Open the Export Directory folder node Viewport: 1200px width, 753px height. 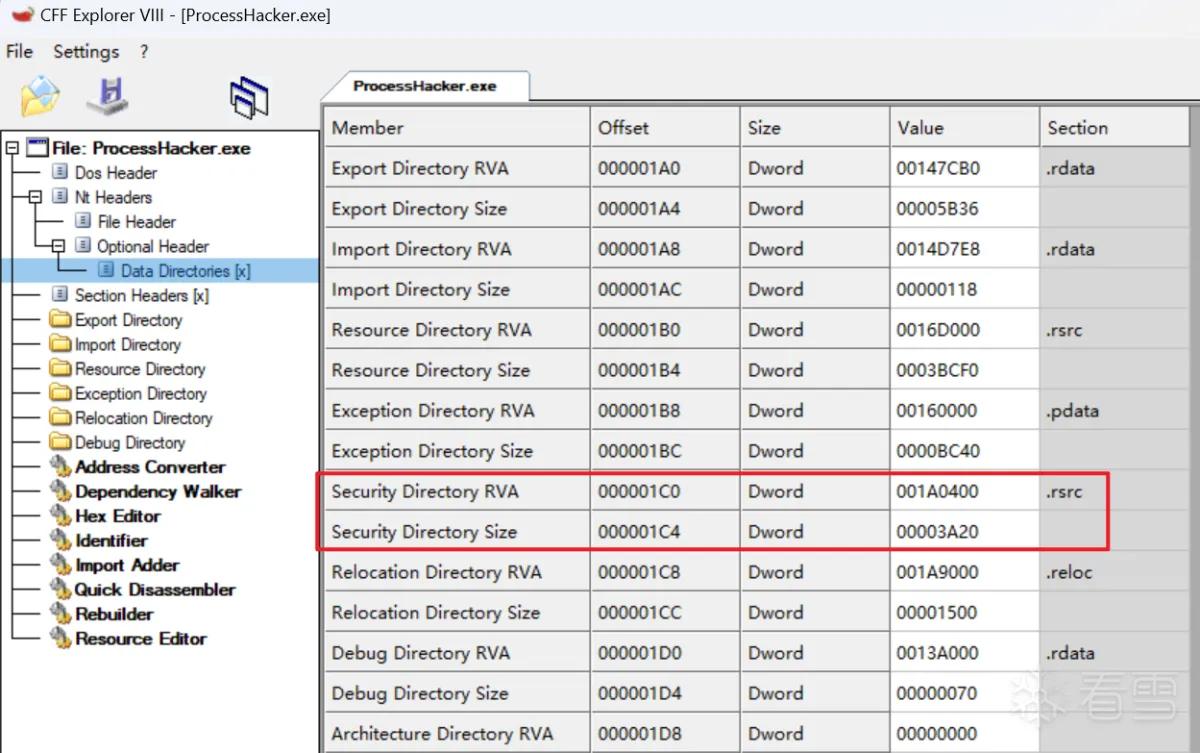(129, 320)
